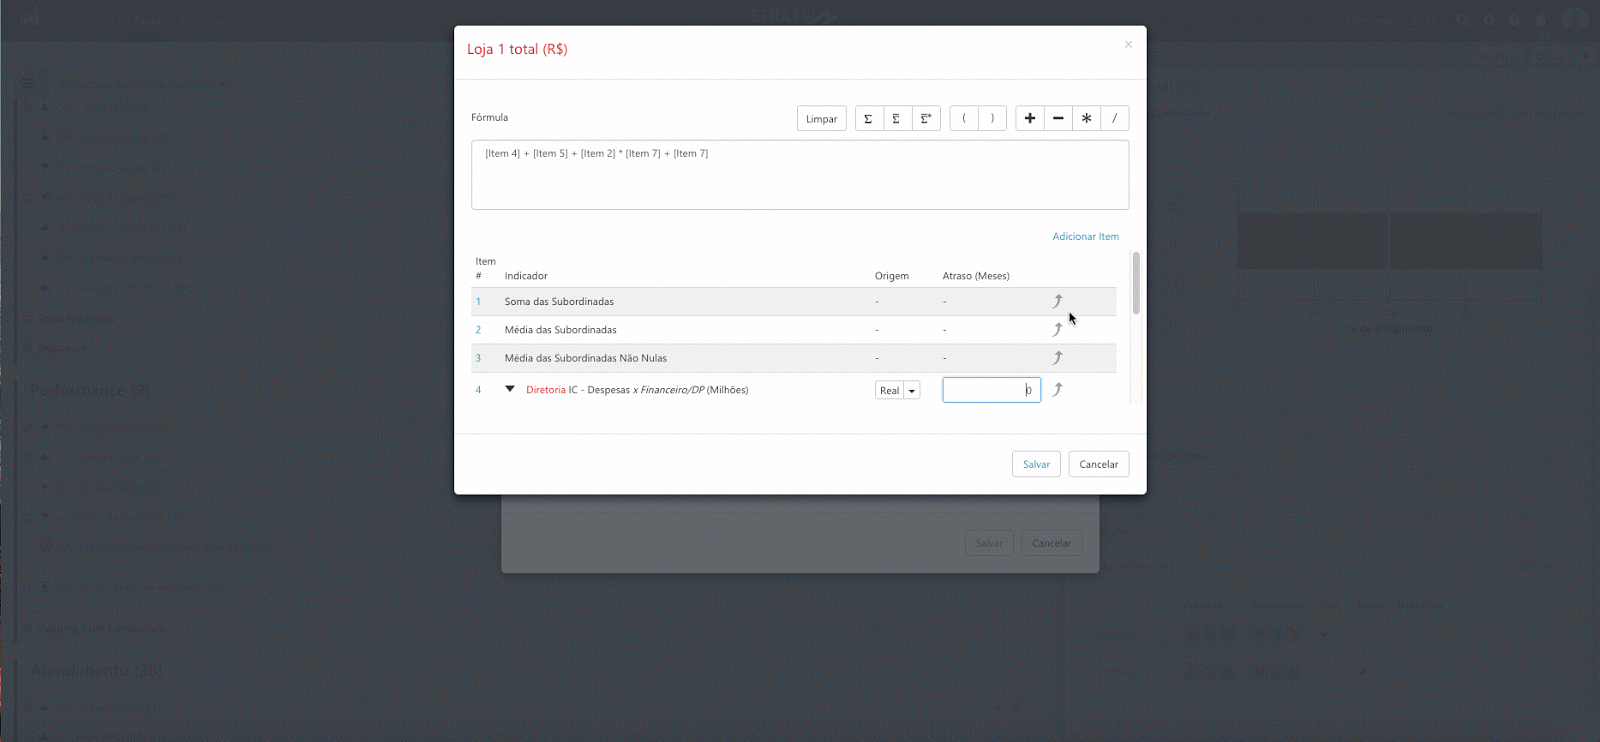Insert the plus operator
The image size is (1600, 742).
[x=1030, y=119]
